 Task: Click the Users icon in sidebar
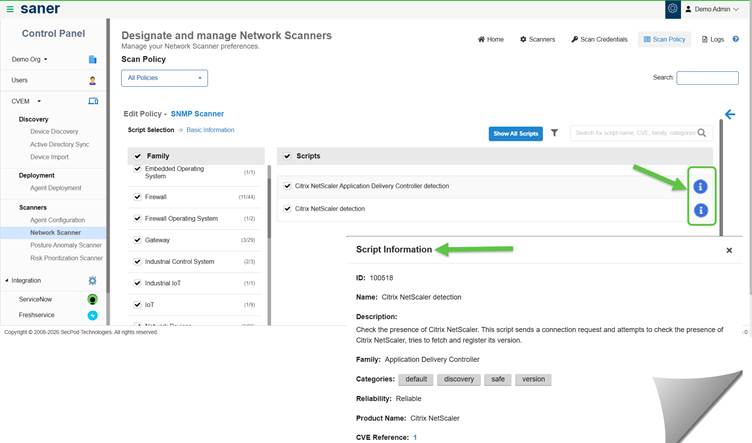click(x=93, y=80)
